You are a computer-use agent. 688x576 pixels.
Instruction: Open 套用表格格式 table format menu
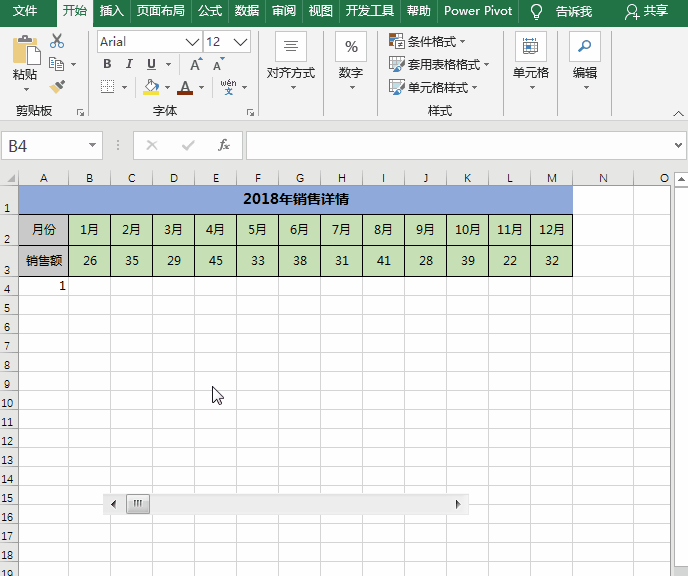(439, 64)
